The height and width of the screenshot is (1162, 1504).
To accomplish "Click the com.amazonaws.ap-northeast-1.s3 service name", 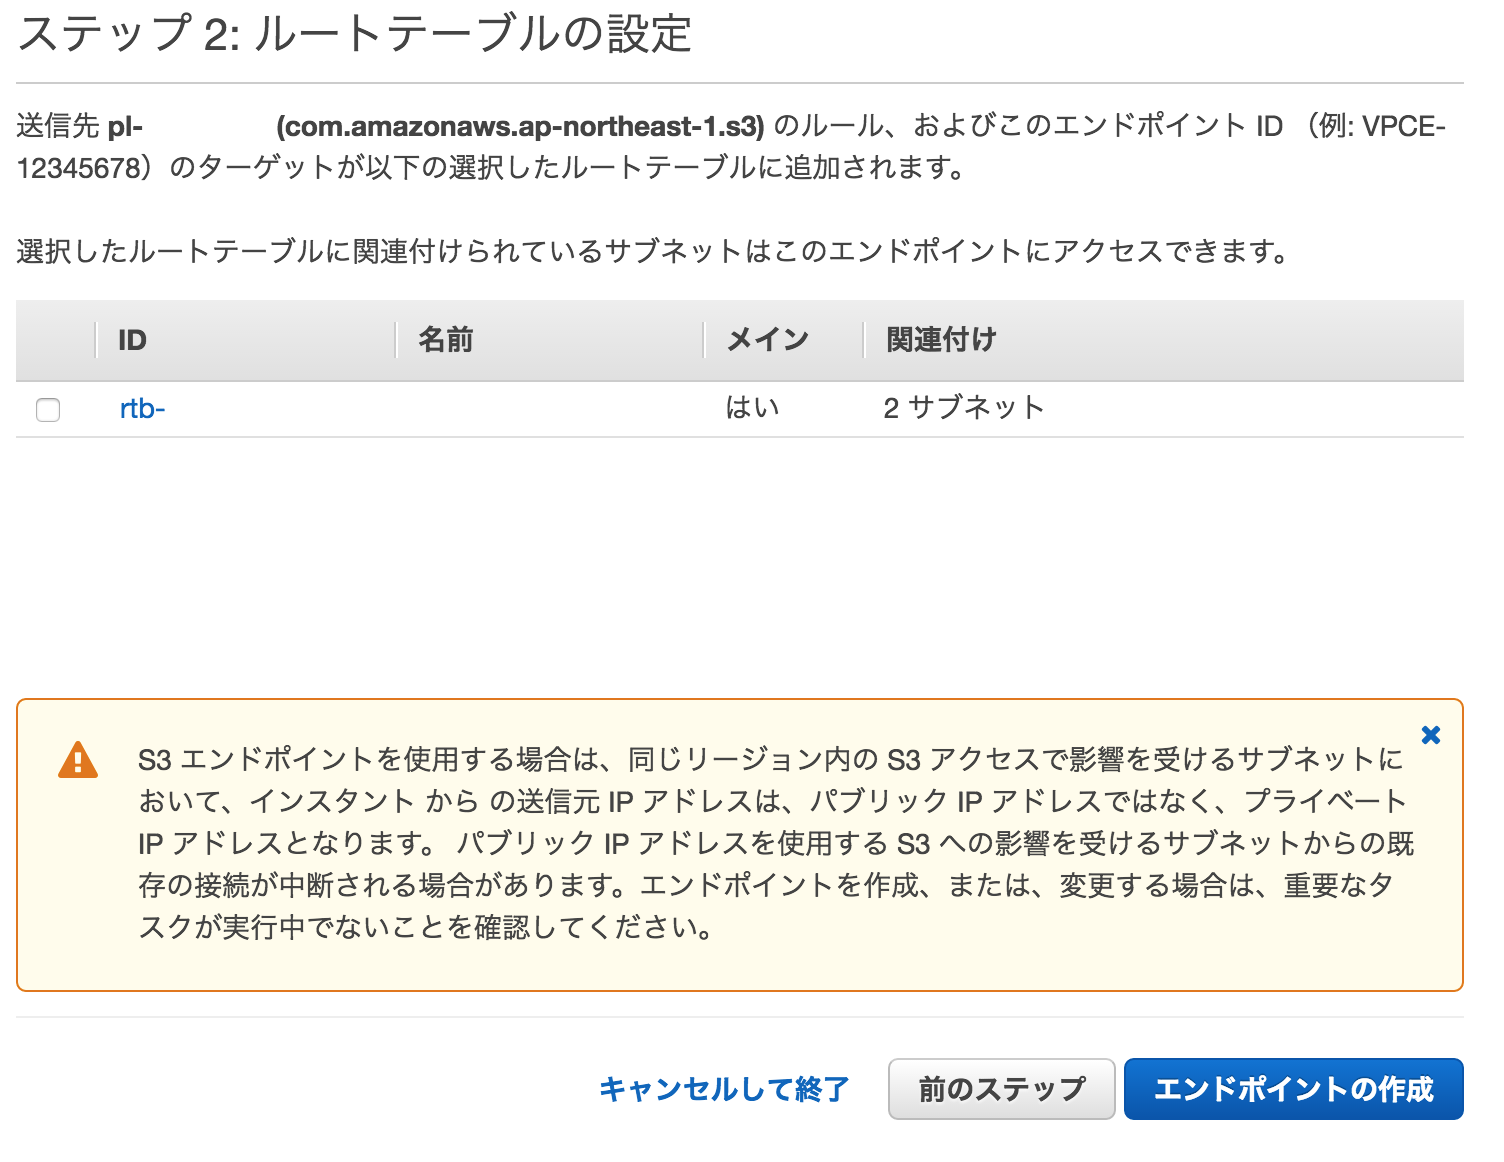I will (x=520, y=126).
